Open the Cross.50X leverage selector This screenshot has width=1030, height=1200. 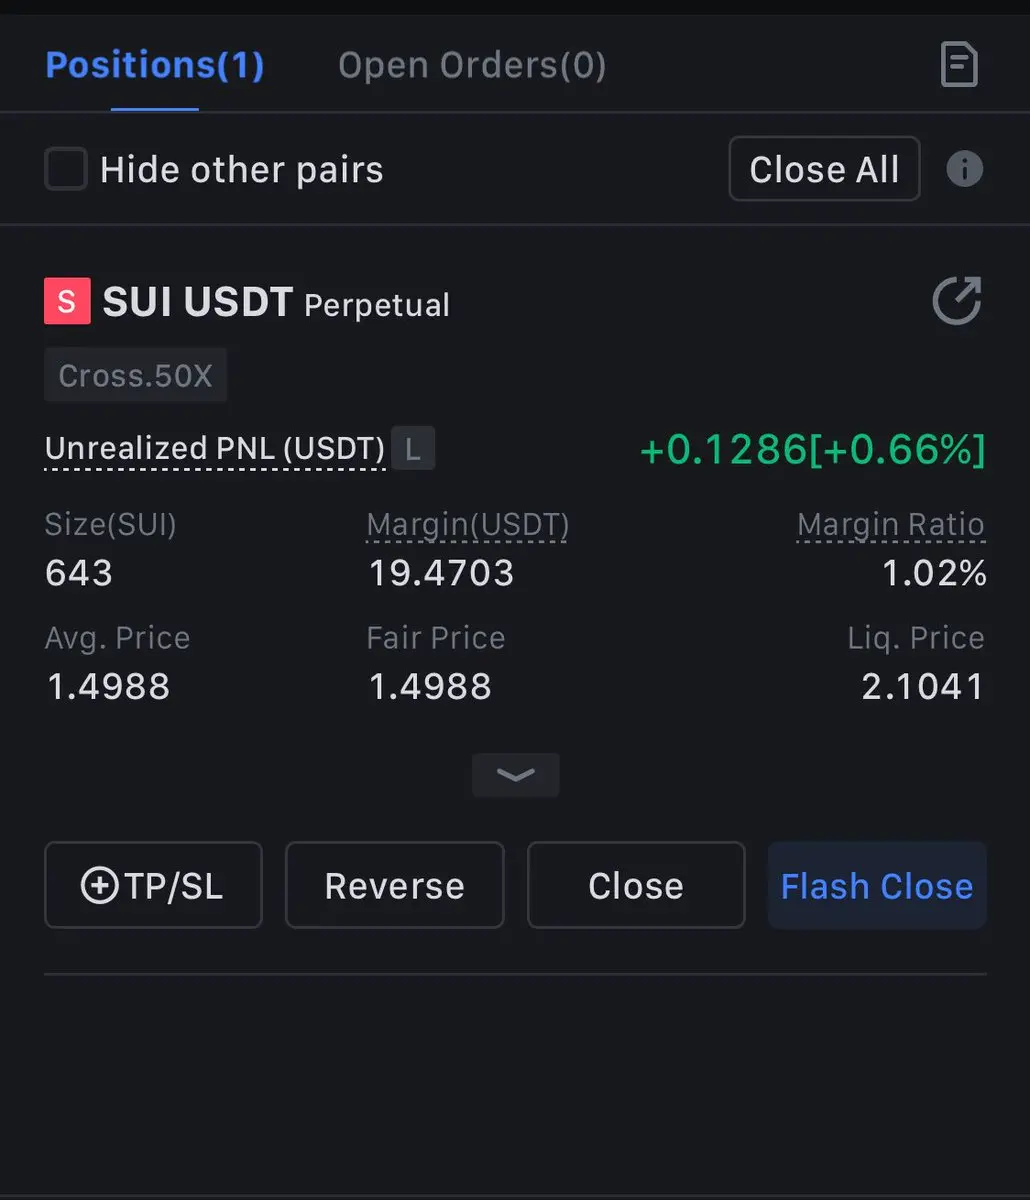tap(135, 375)
